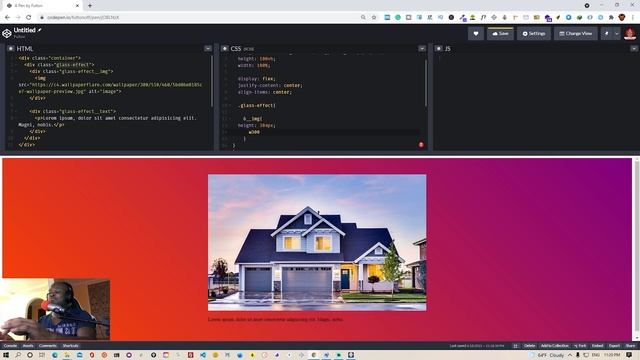Image resolution: width=640 pixels, height=360 pixels.
Task: Open CSS editor settings gear
Action: click(x=224, y=49)
